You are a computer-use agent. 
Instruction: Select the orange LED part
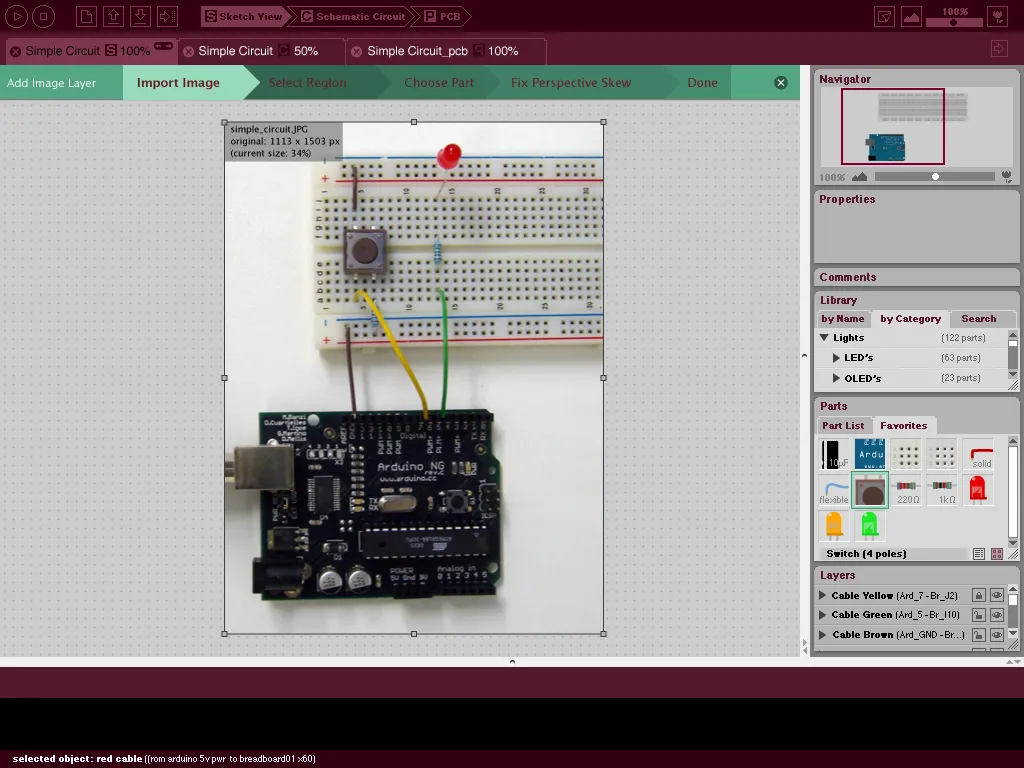(x=834, y=526)
